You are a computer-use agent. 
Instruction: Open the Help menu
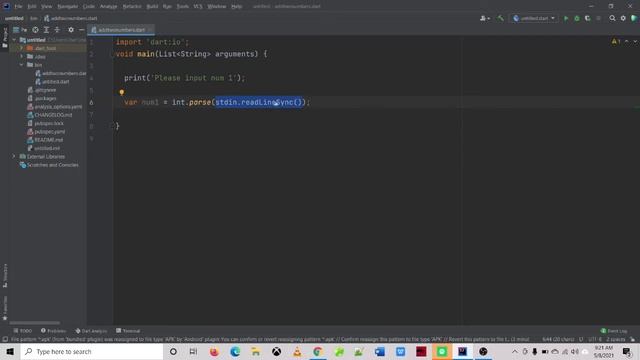(x=236, y=7)
